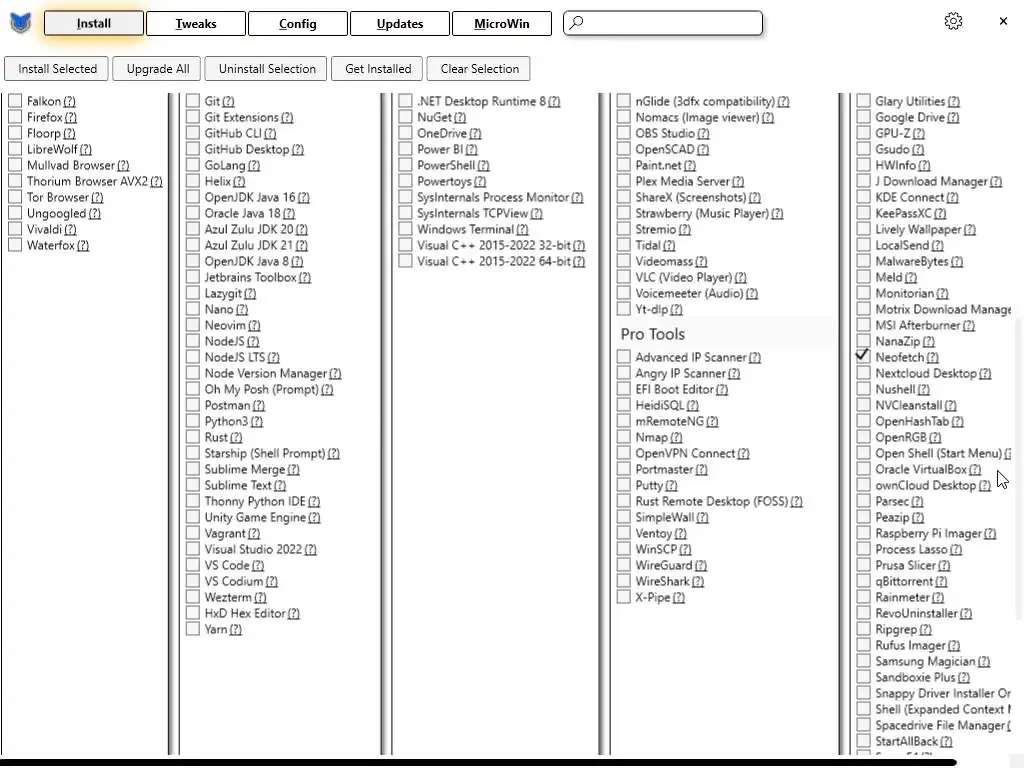This screenshot has height=768, width=1024.
Task: Click the vertical scrollbar on right edge
Action: click(x=1018, y=467)
